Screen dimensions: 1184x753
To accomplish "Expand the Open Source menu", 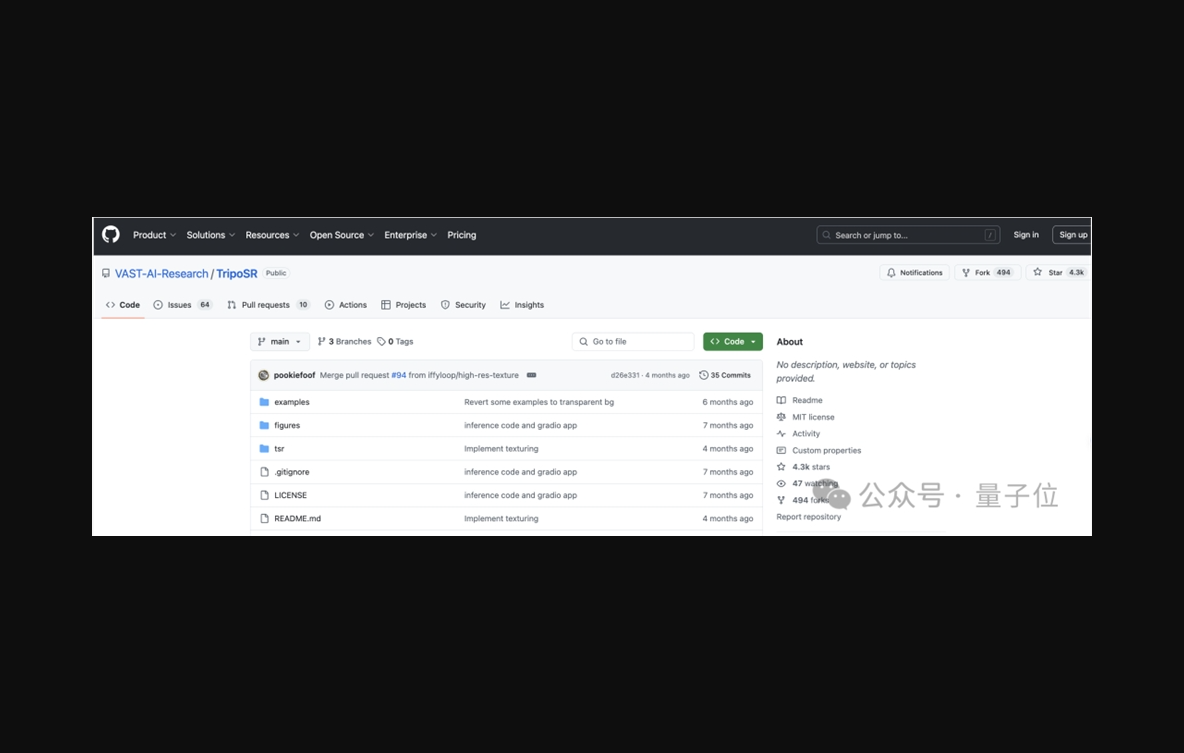I will point(341,235).
